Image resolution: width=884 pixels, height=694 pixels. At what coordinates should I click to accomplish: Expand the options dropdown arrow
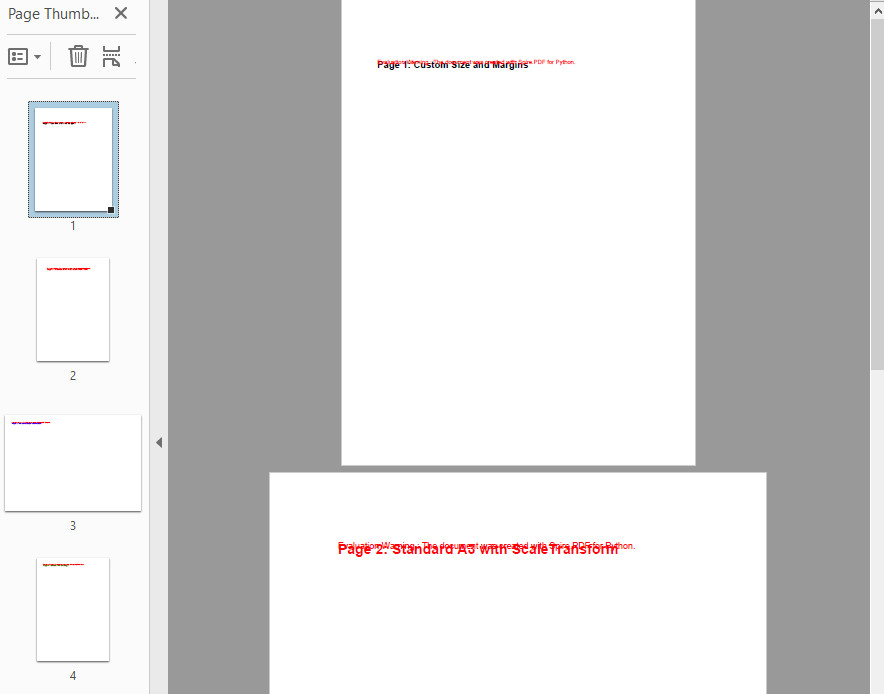click(37, 57)
